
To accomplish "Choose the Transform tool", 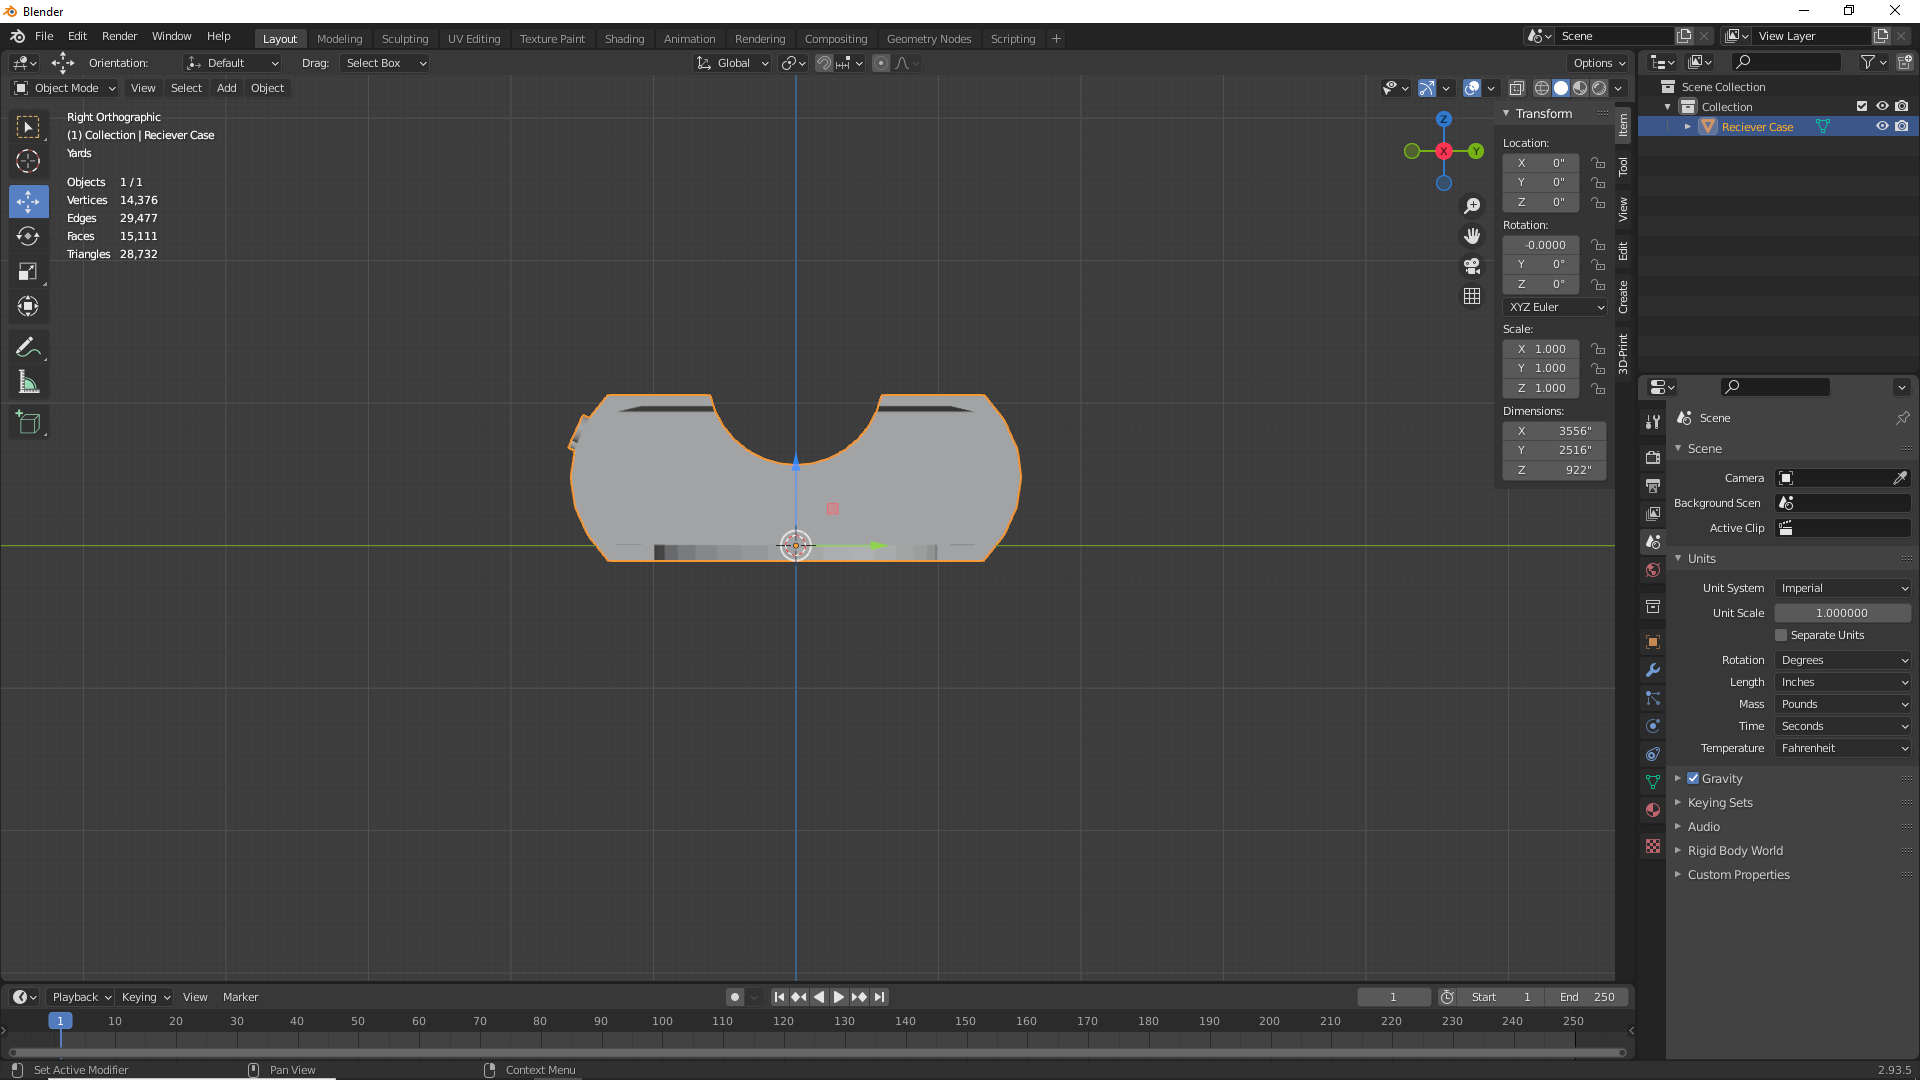I will pyautogui.click(x=28, y=306).
